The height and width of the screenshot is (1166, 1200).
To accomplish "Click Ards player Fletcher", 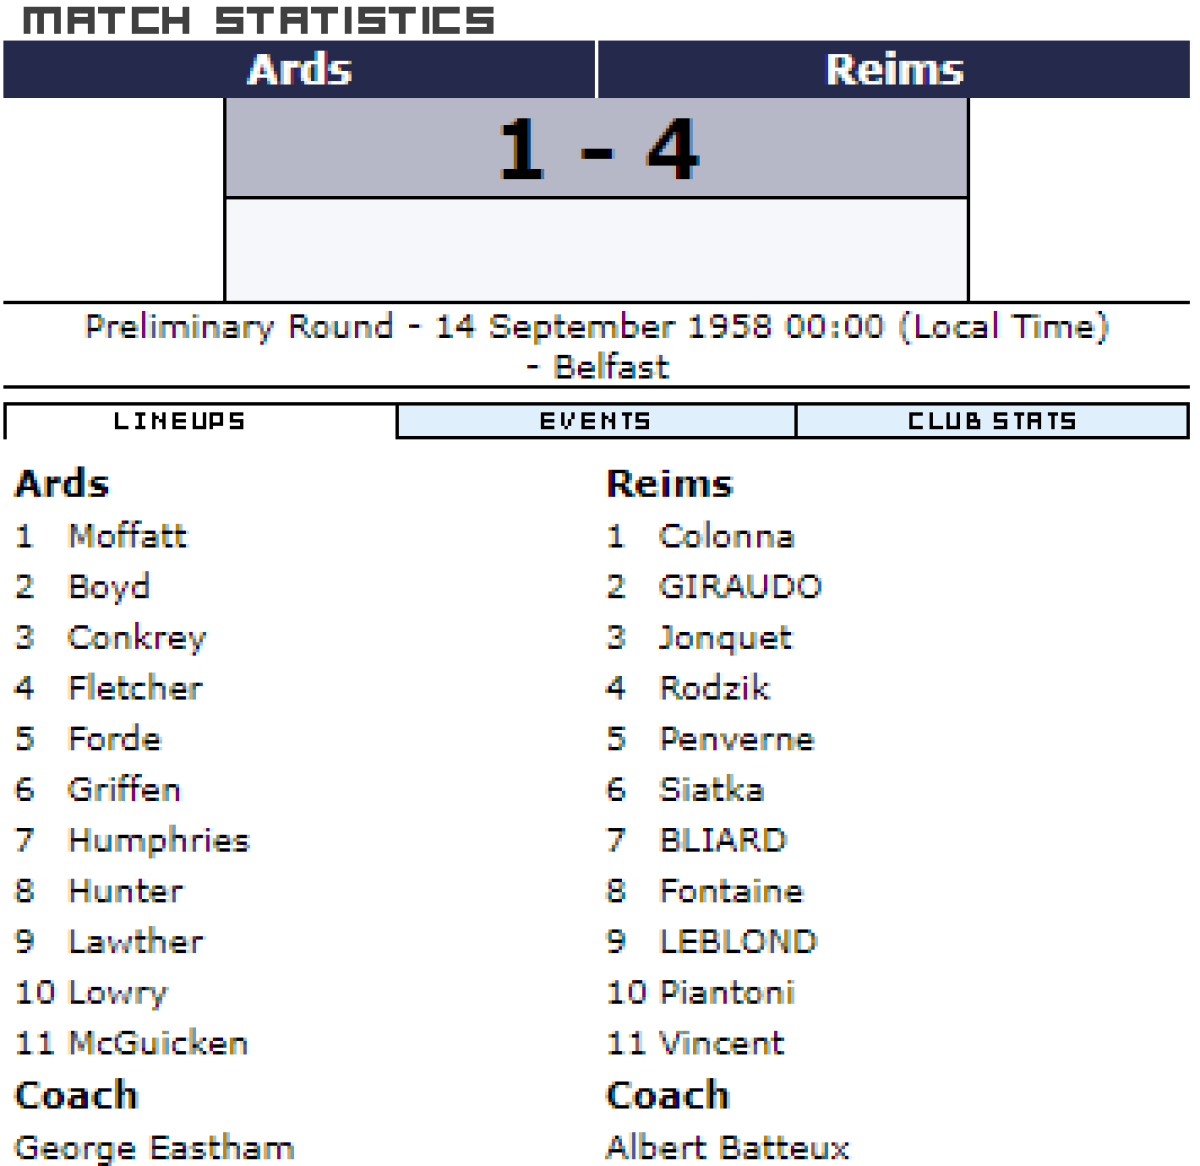I will pyautogui.click(x=135, y=688).
